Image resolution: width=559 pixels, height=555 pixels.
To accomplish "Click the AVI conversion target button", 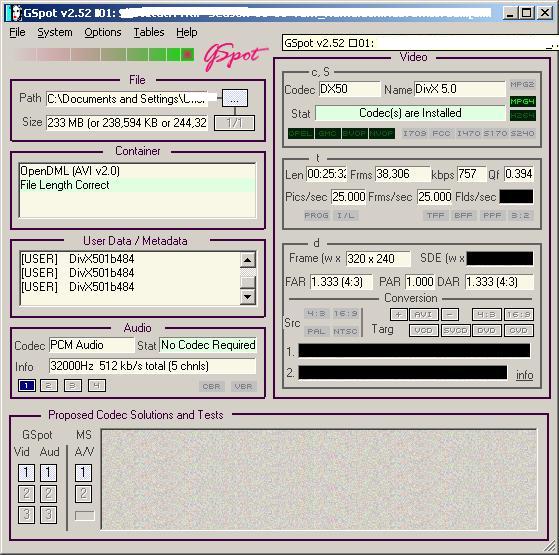I will [x=424, y=315].
